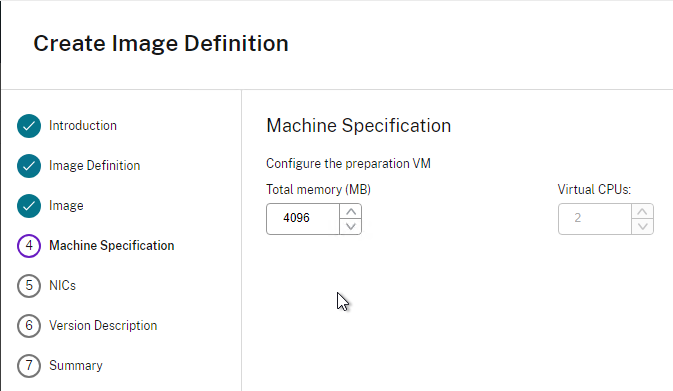The width and height of the screenshot is (673, 391).
Task: Go to the Introduction step
Action: coord(83,125)
